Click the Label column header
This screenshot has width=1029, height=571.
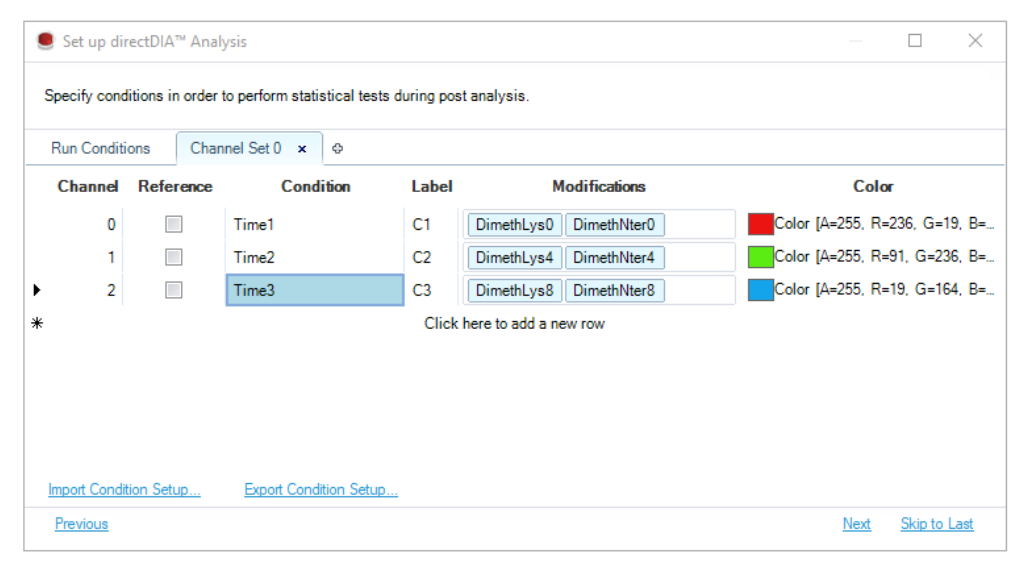pos(432,186)
